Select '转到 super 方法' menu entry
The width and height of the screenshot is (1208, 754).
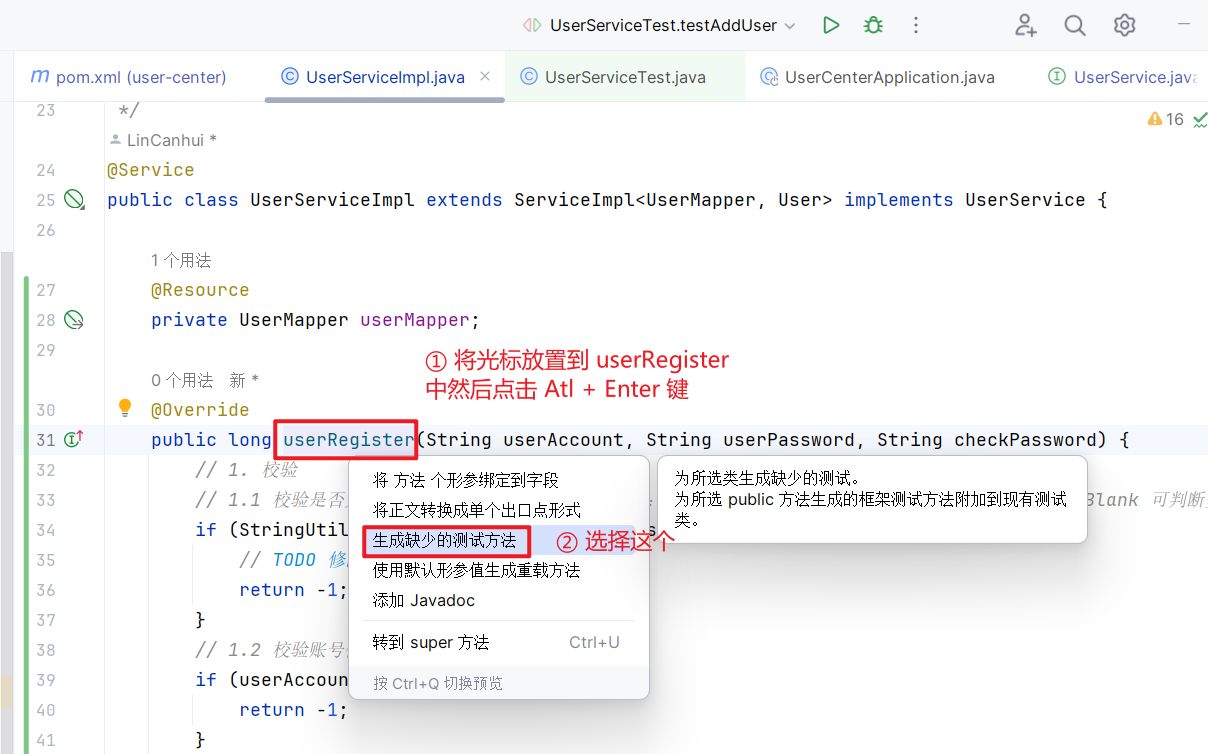coord(431,643)
